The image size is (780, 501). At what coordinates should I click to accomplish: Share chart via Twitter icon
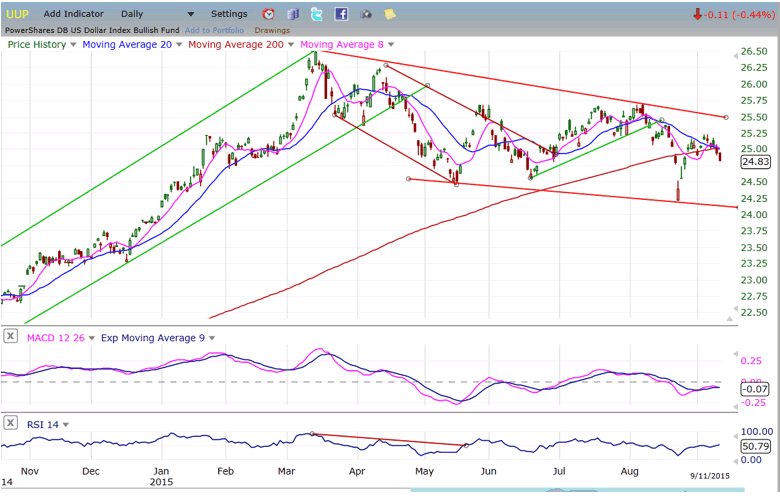317,14
